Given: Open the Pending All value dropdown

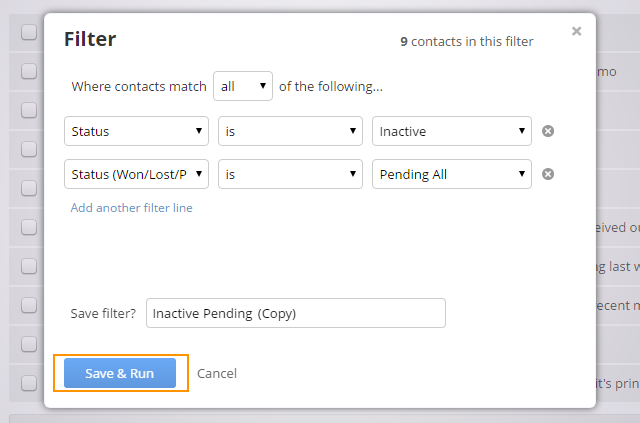Looking at the screenshot, I should point(452,174).
